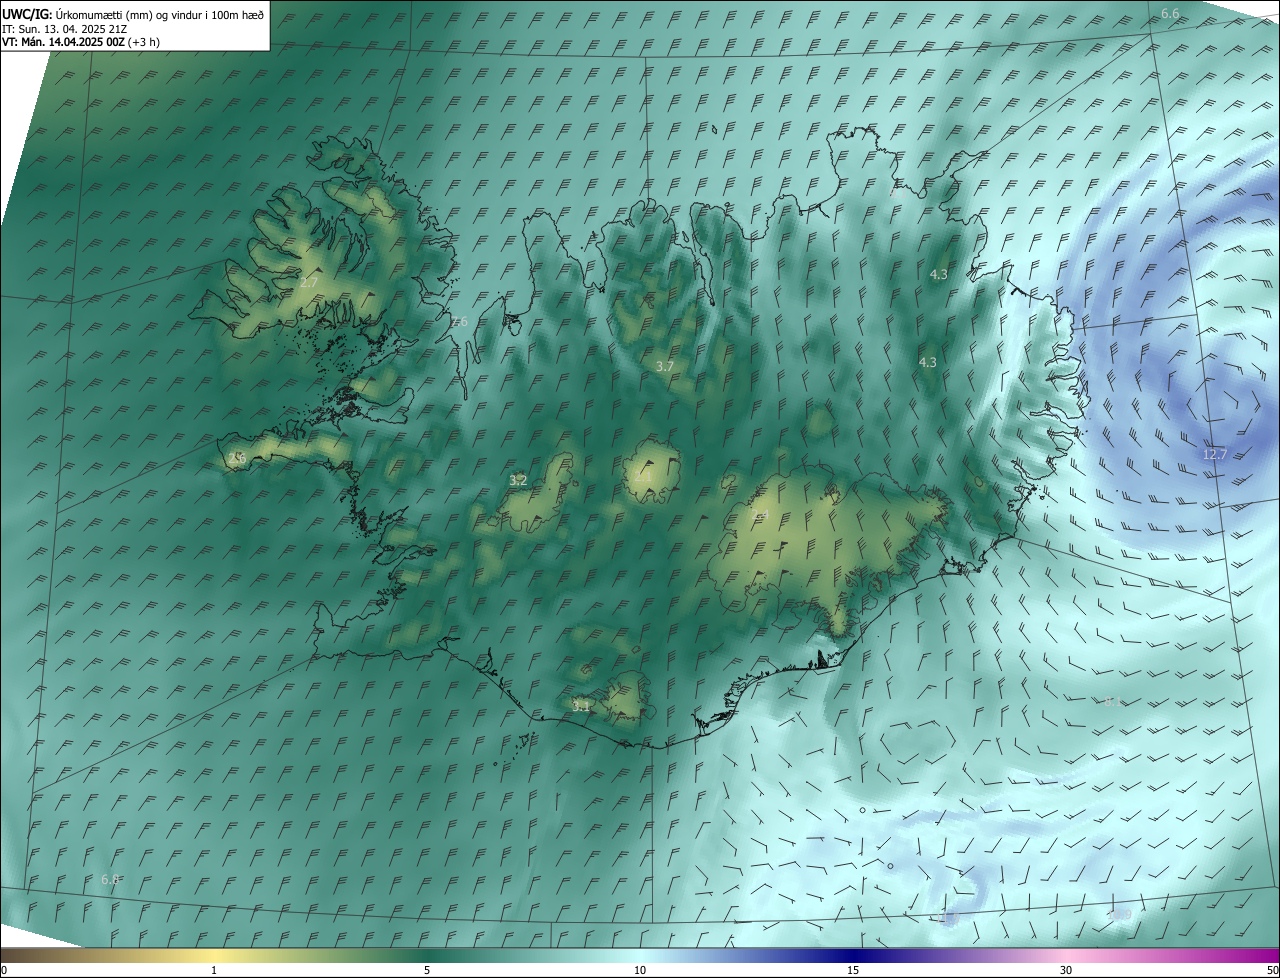Viewport: 1280px width, 978px height.
Task: Click the colorbar tick label 15
Action: coord(853,971)
